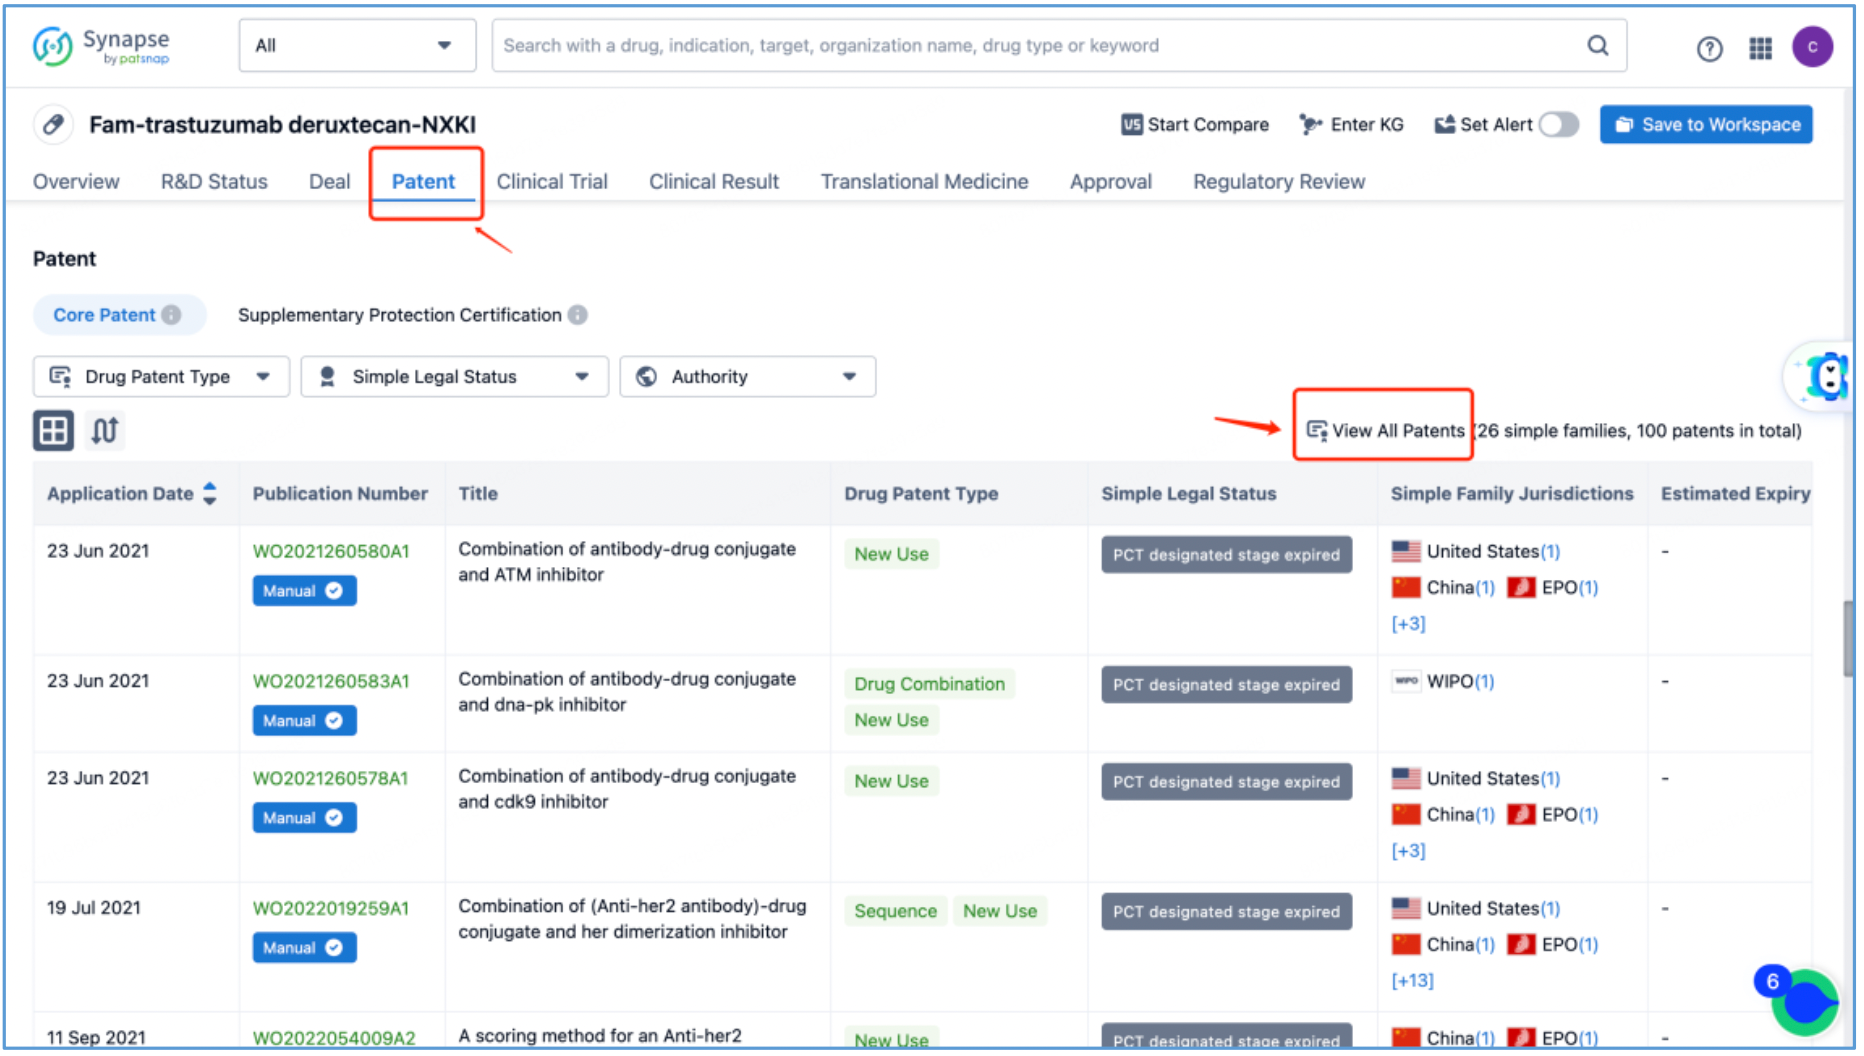1864x1056 pixels.
Task: Open patent WO2022054009A2 link
Action: (x=334, y=1038)
